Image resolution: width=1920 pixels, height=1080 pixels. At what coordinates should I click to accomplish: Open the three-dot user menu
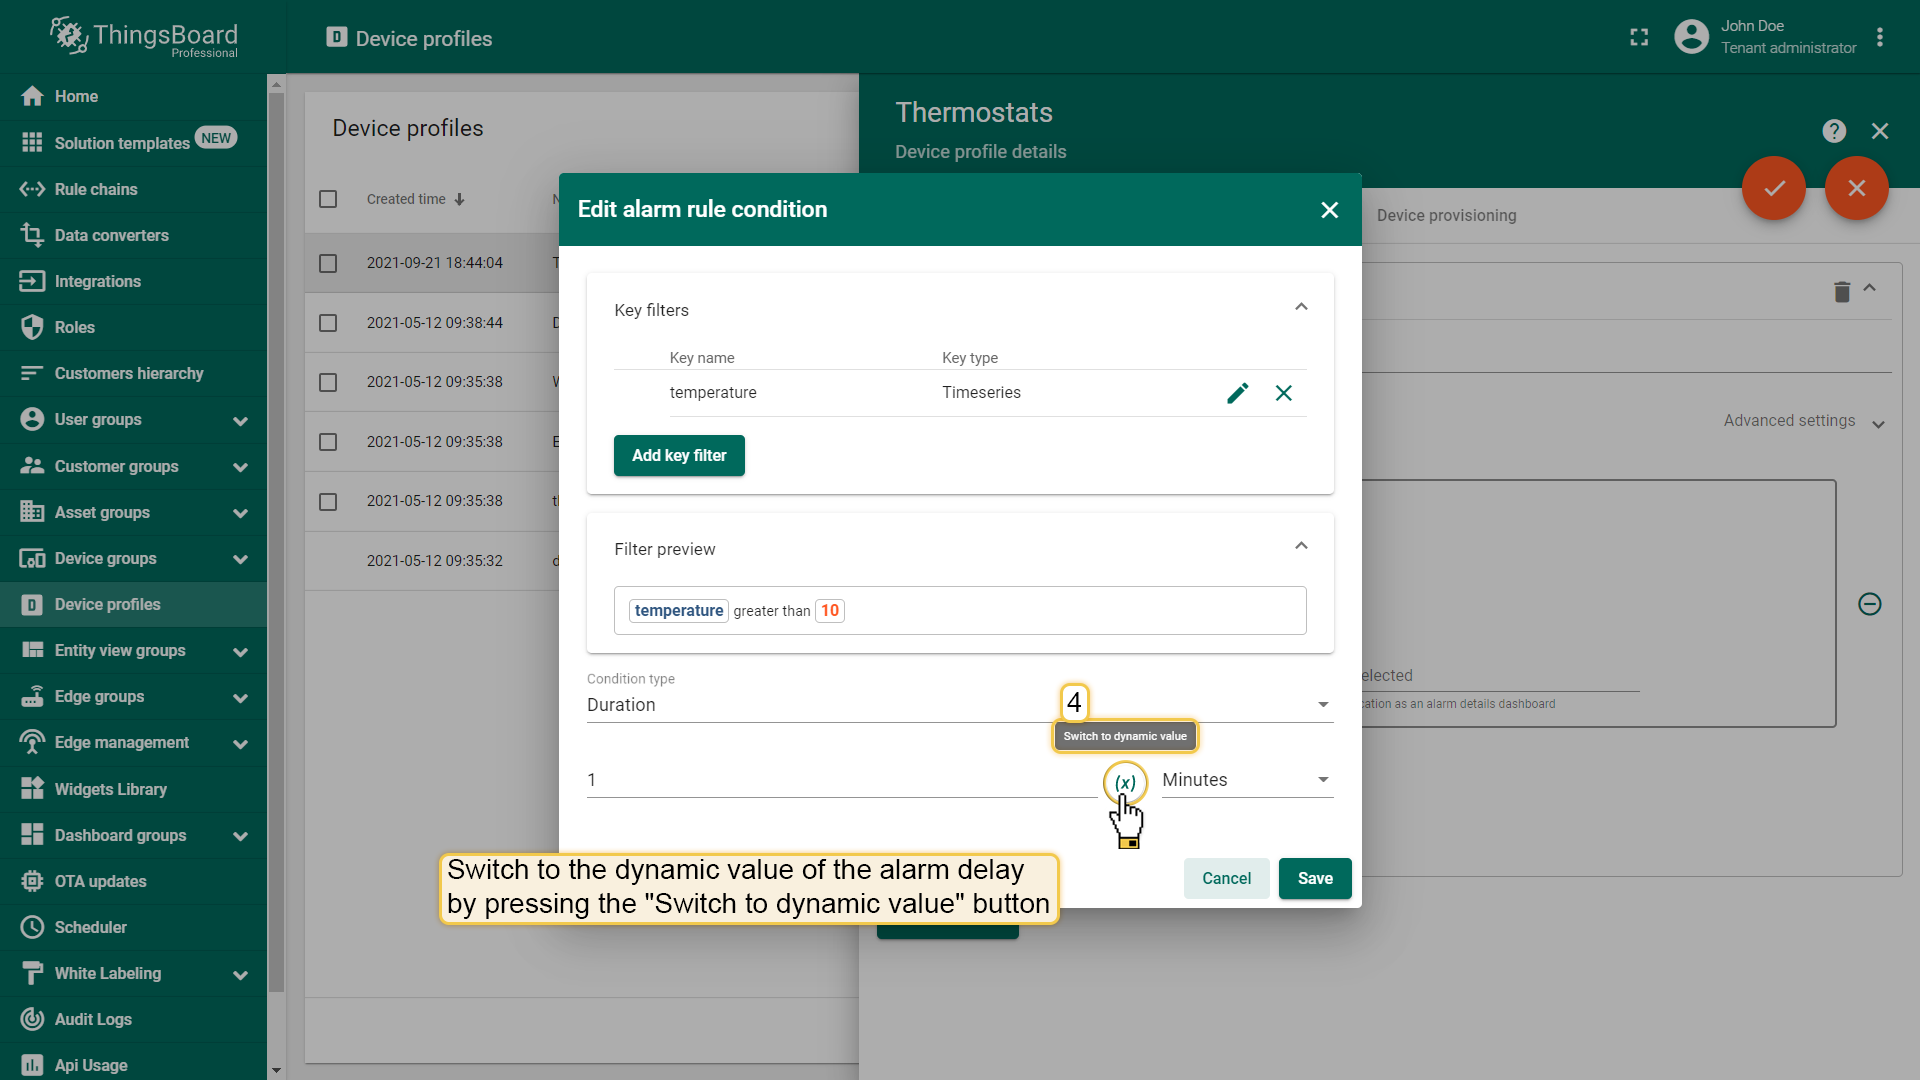1880,38
